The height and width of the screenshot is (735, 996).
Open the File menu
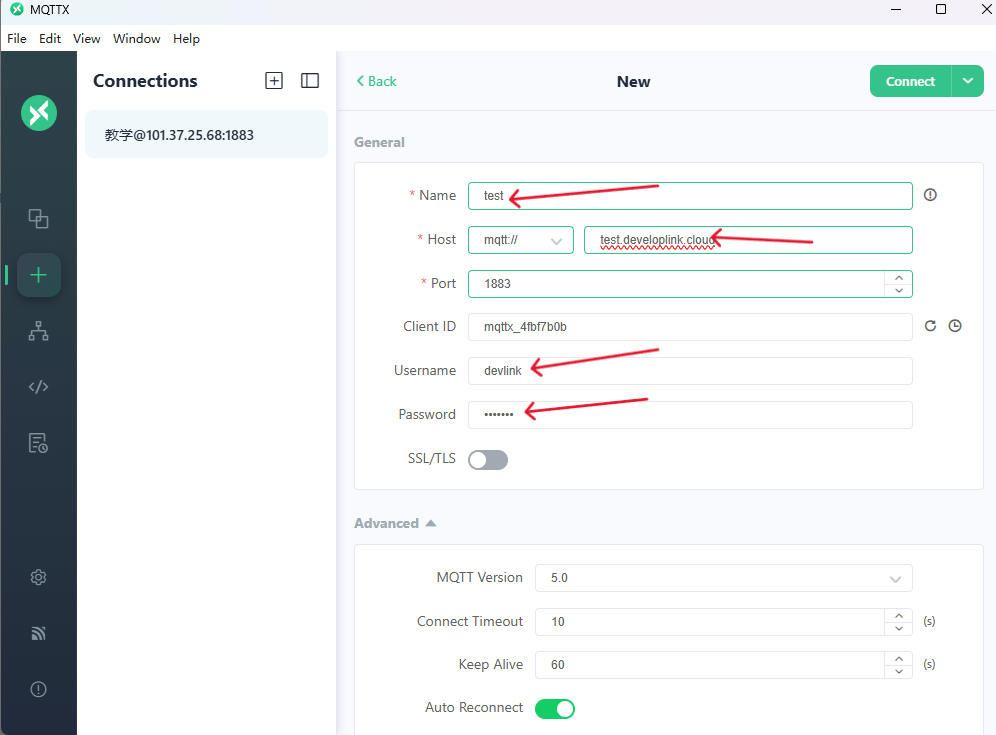coord(17,39)
